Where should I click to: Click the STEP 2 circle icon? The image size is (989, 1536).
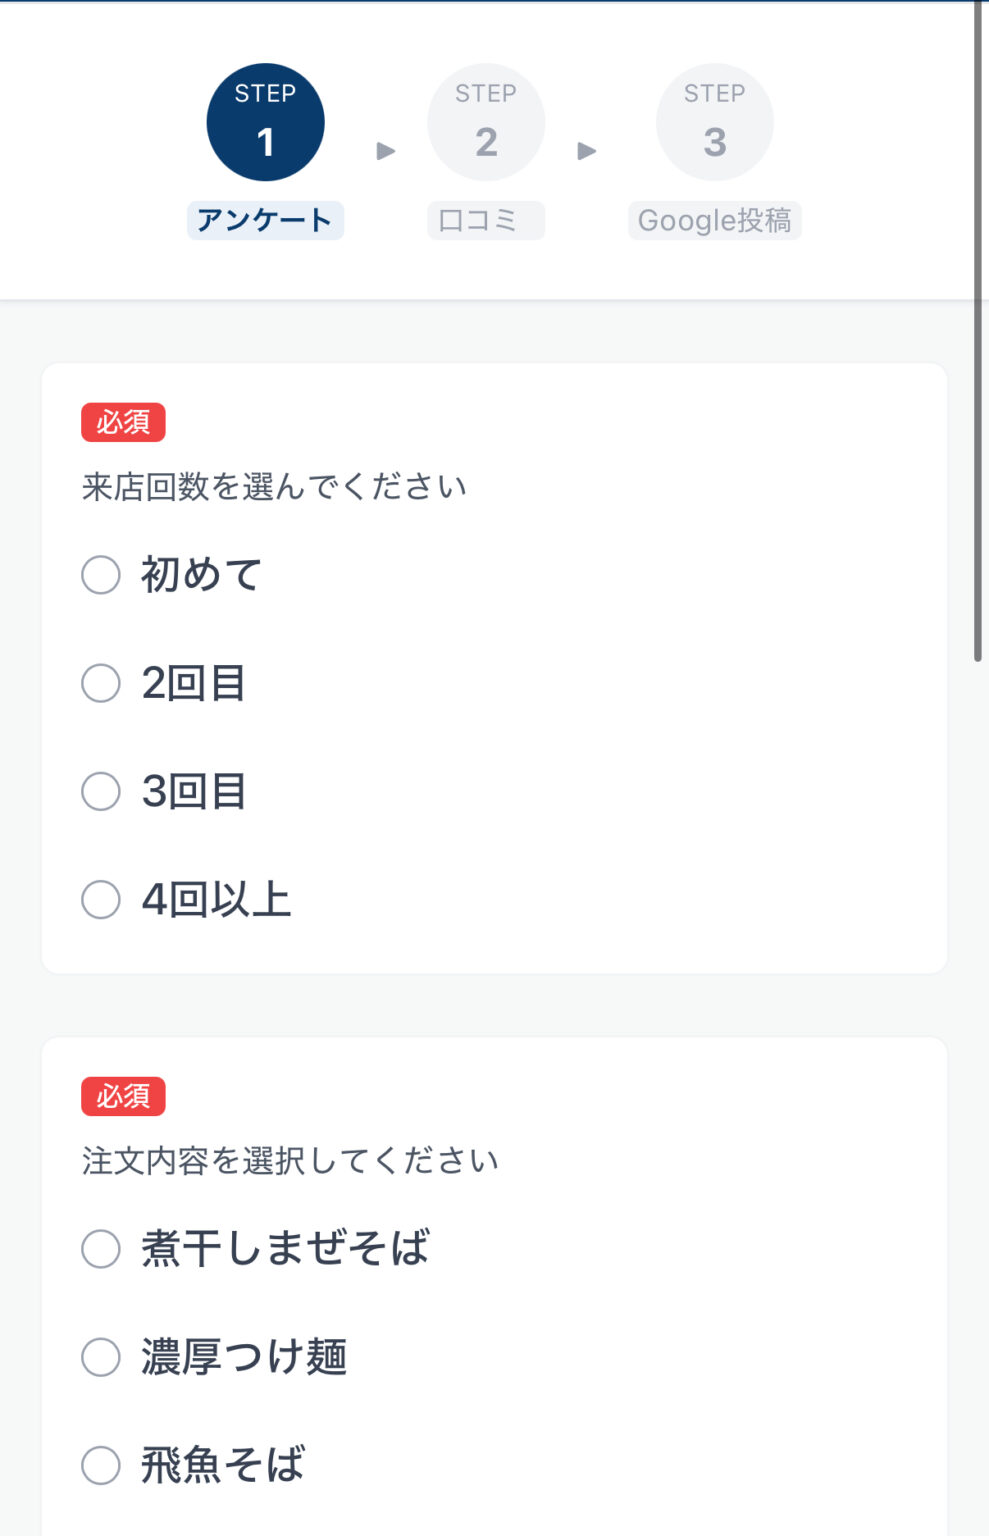click(x=486, y=122)
